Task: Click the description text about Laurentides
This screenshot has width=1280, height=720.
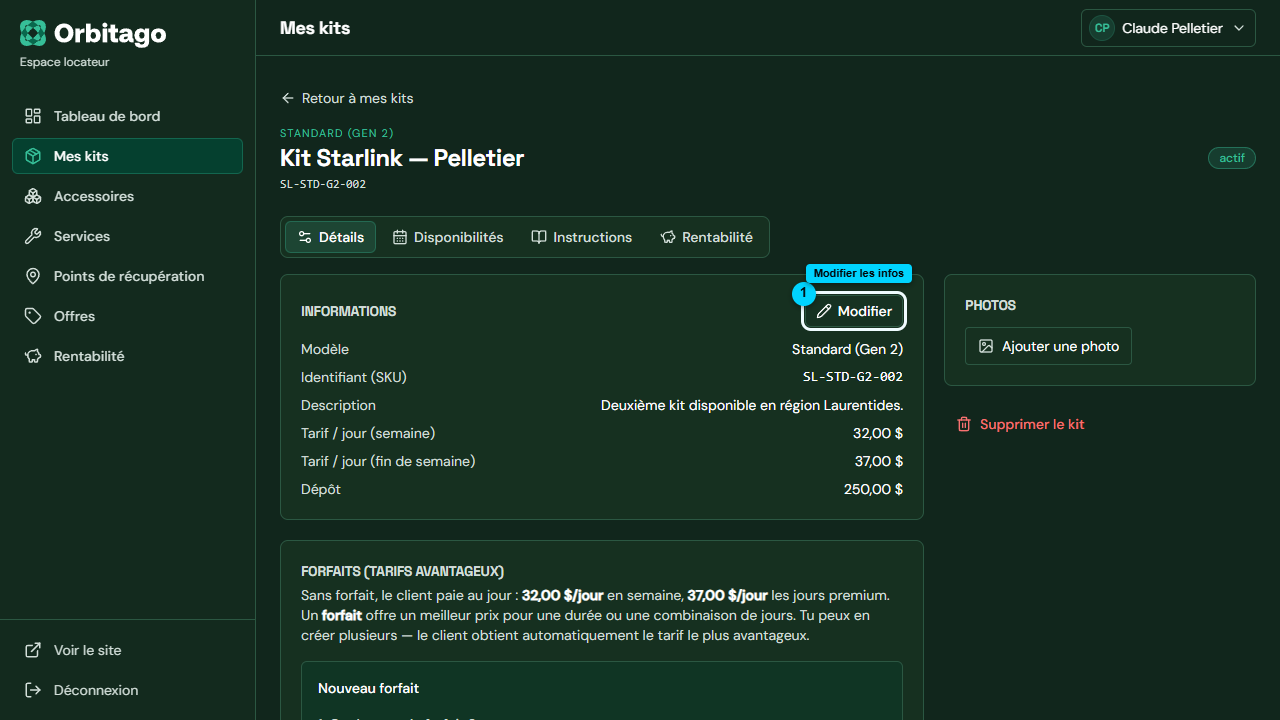Action: (x=752, y=405)
